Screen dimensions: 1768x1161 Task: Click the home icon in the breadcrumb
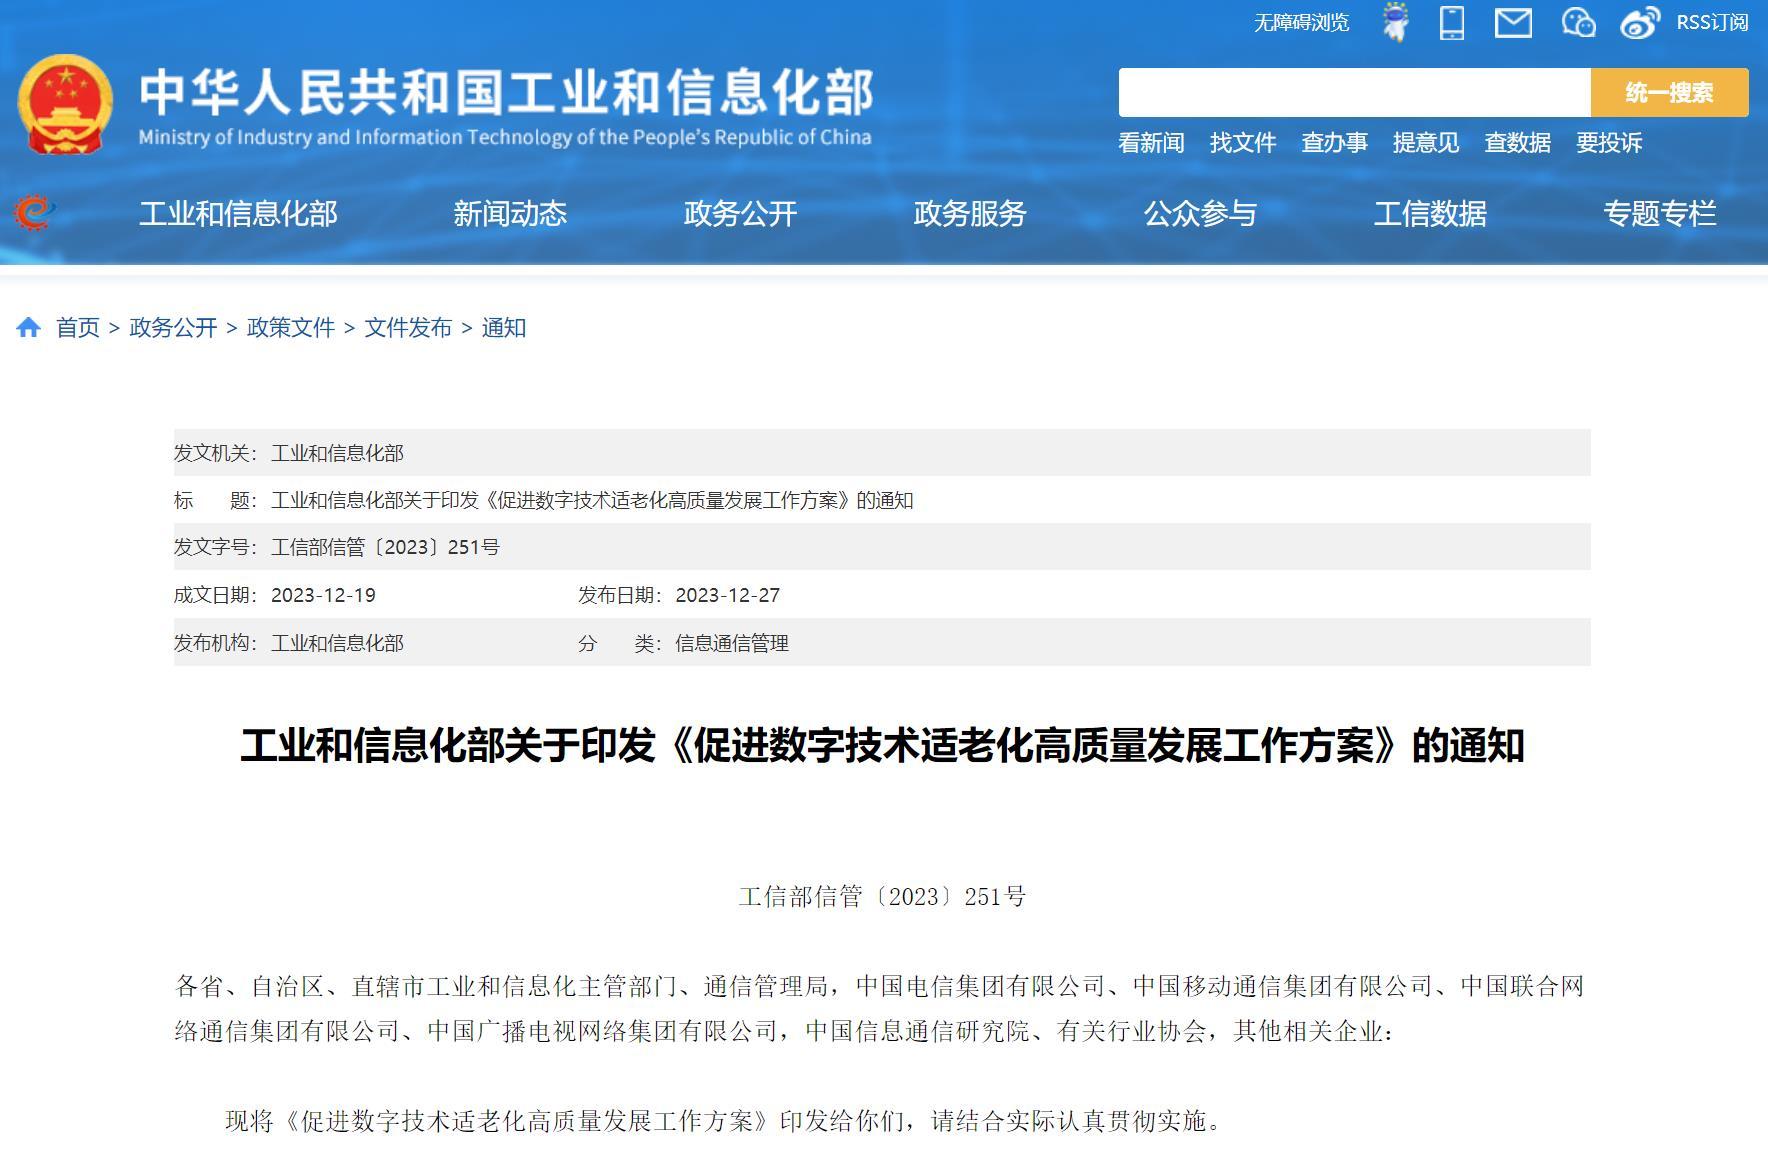click(x=30, y=327)
